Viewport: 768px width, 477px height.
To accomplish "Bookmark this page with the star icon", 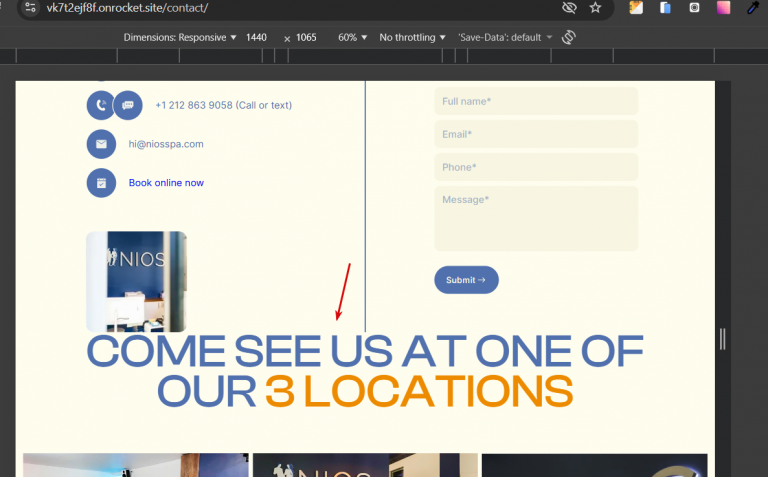I will (x=595, y=7).
